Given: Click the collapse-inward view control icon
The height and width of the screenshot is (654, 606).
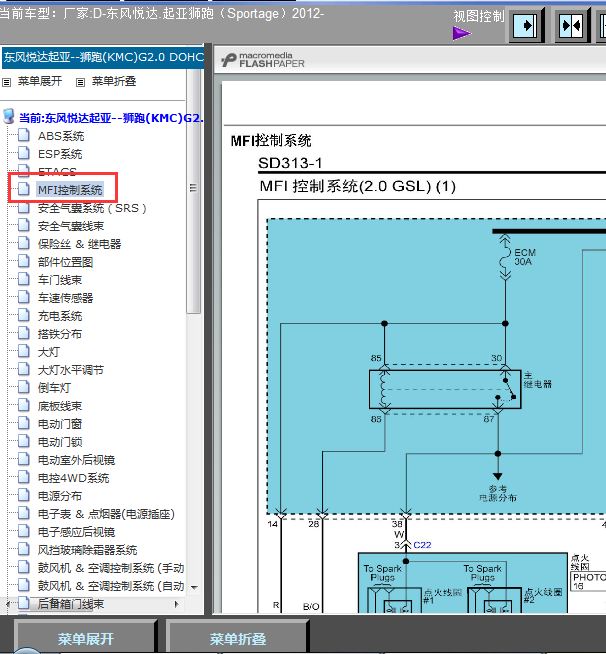Looking at the screenshot, I should [x=571, y=26].
